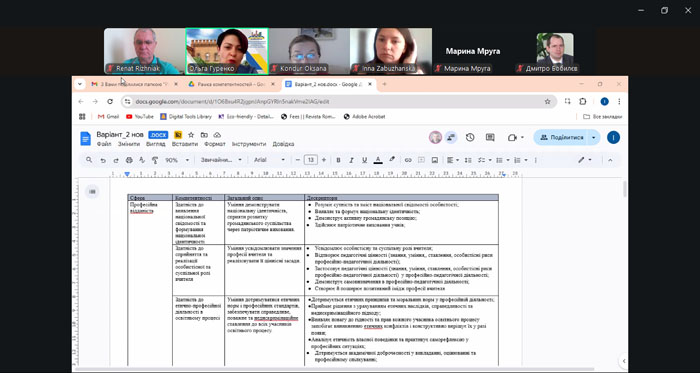Open the Файл menu

(x=104, y=144)
